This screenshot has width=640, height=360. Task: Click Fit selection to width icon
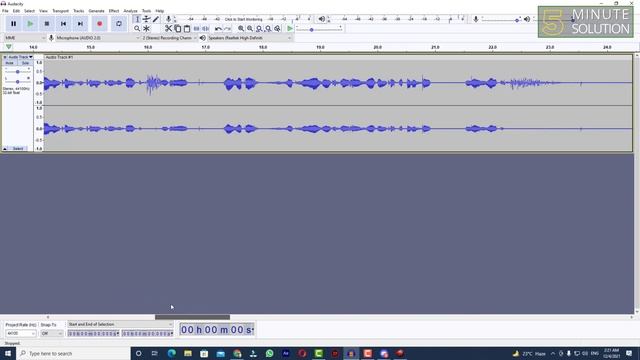point(259,29)
